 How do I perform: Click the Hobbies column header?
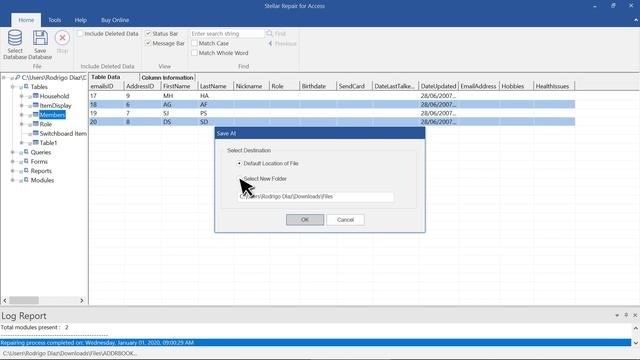pyautogui.click(x=516, y=86)
